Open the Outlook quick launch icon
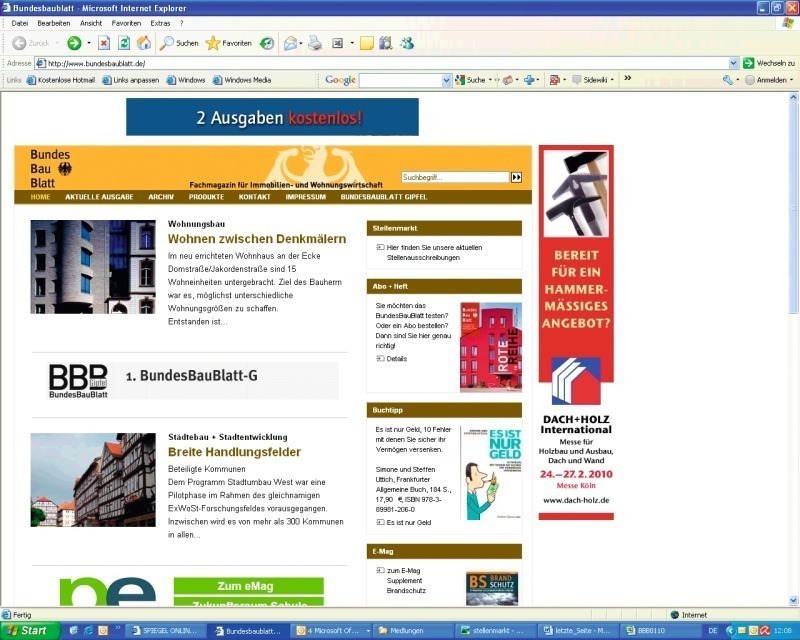Screen dimensions: 800x640 [x=103, y=631]
